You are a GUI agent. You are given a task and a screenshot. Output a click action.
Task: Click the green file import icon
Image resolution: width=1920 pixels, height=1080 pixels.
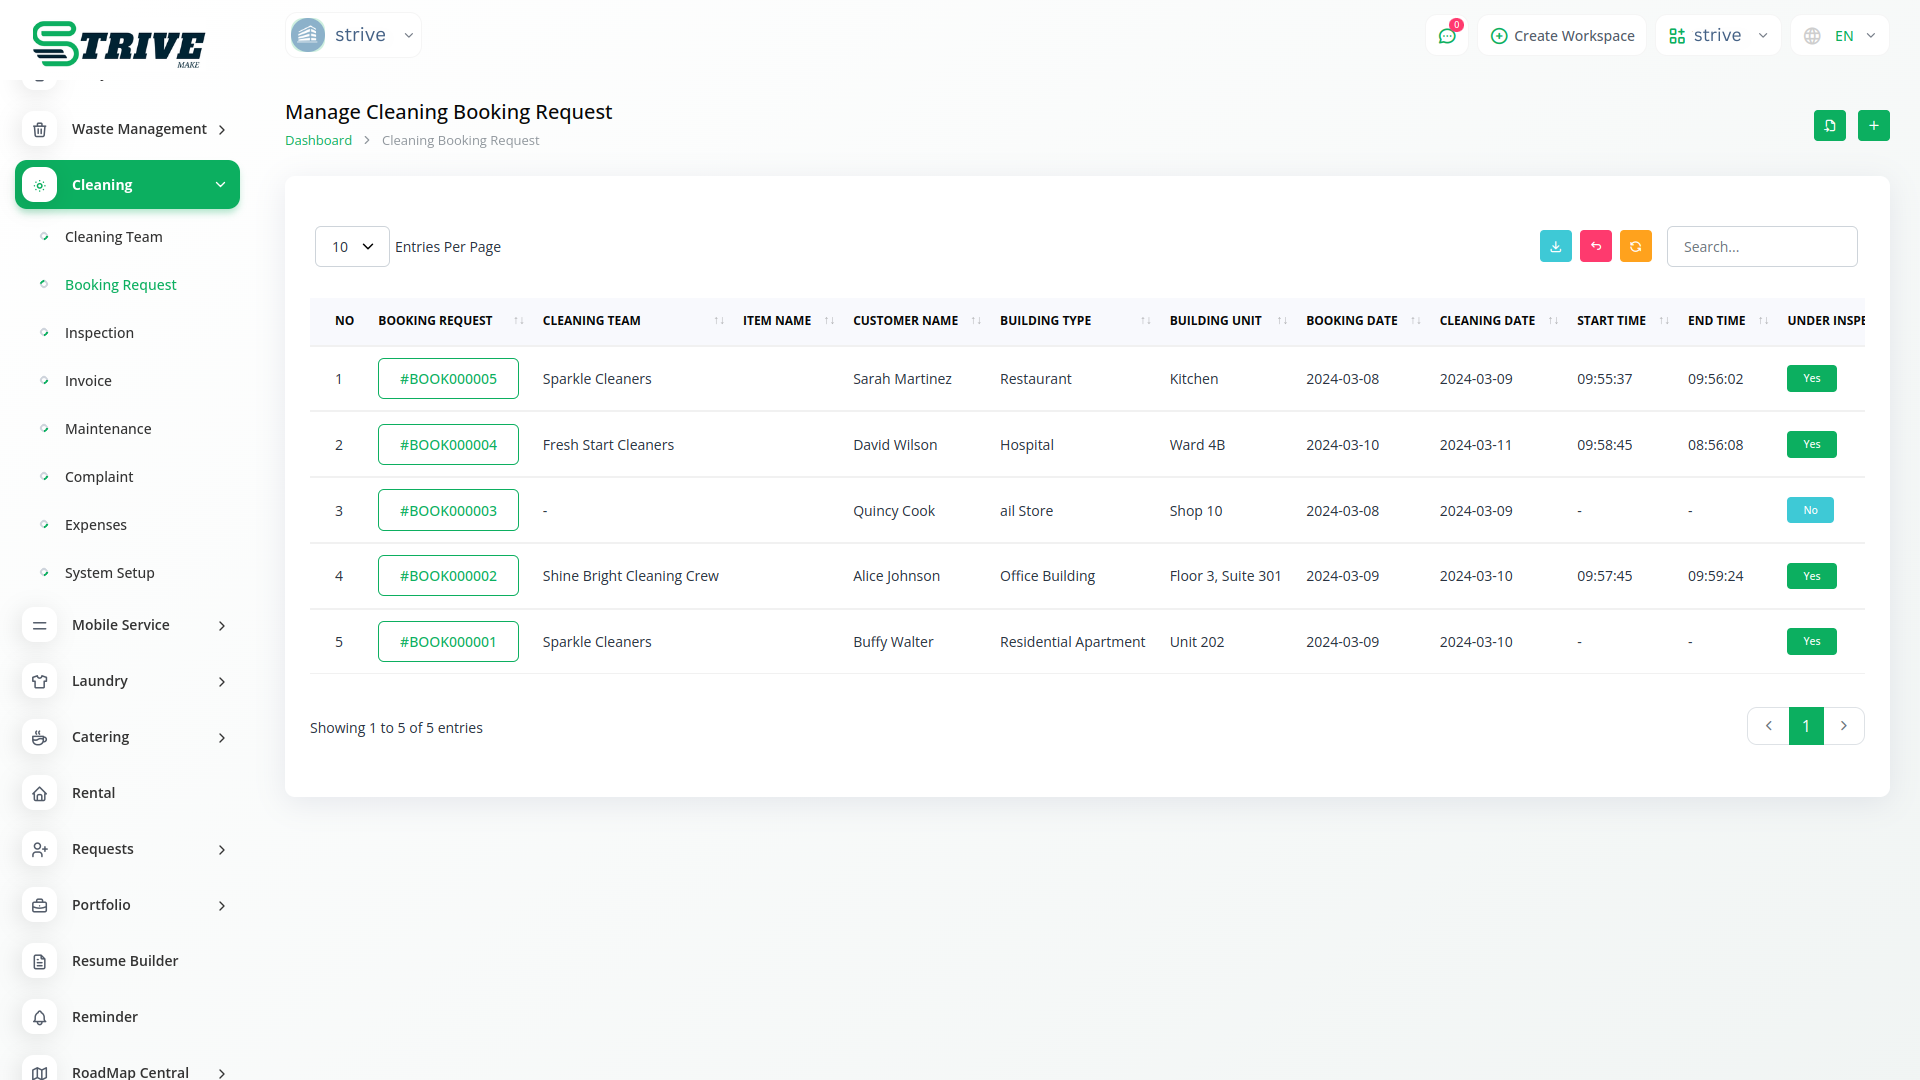[x=1829, y=125]
